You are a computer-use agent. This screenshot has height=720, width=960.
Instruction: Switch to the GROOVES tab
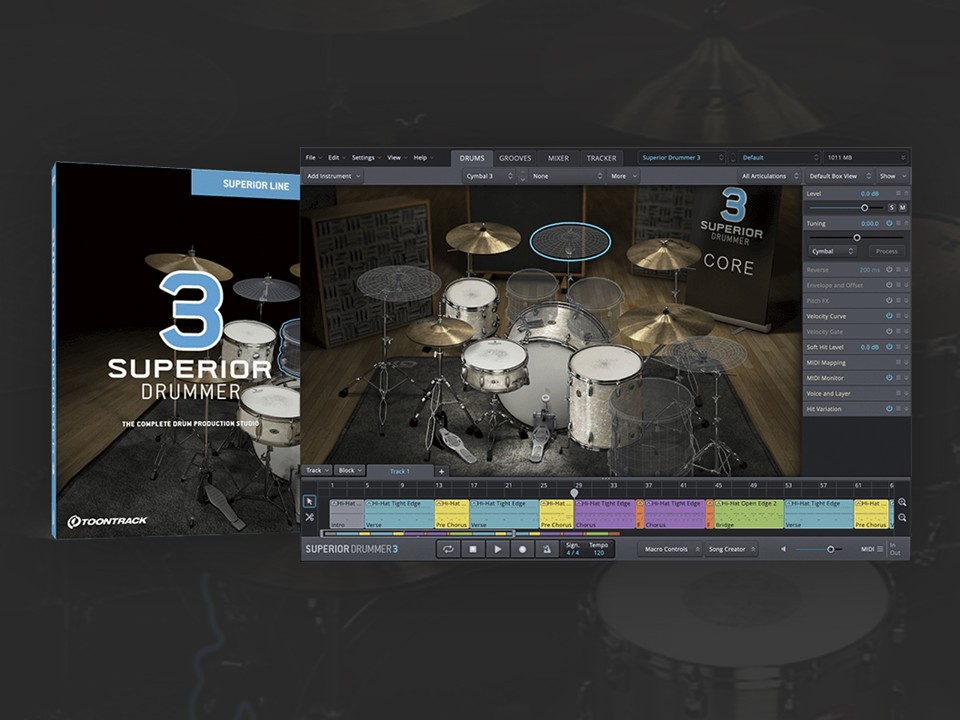click(515, 158)
